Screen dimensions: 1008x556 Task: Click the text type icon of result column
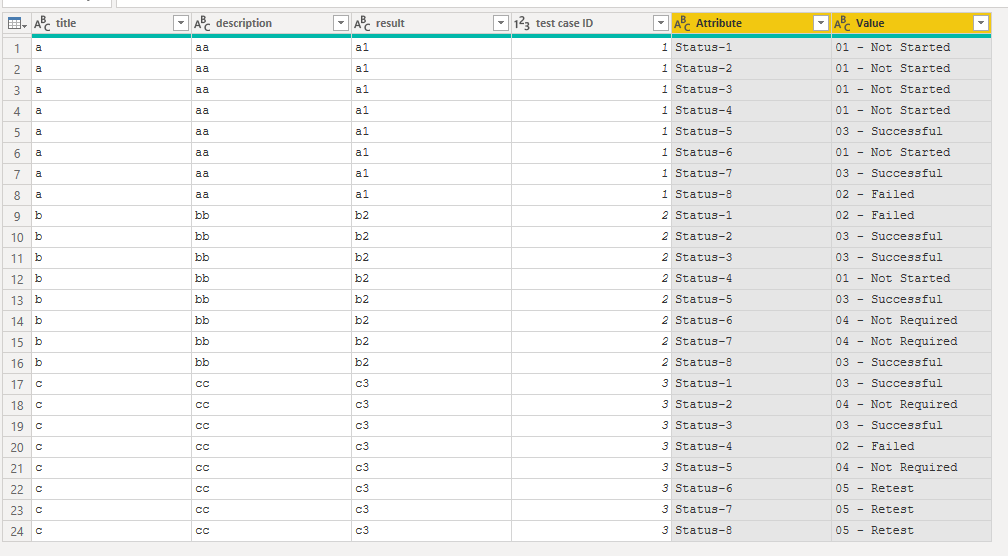coord(363,24)
